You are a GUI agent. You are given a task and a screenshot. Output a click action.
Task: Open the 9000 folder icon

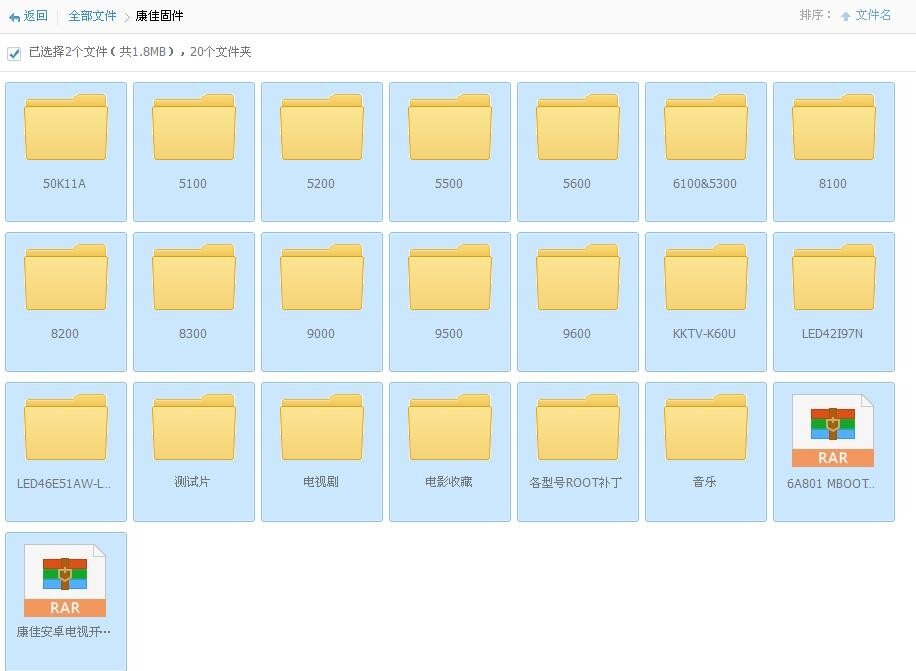(x=321, y=277)
